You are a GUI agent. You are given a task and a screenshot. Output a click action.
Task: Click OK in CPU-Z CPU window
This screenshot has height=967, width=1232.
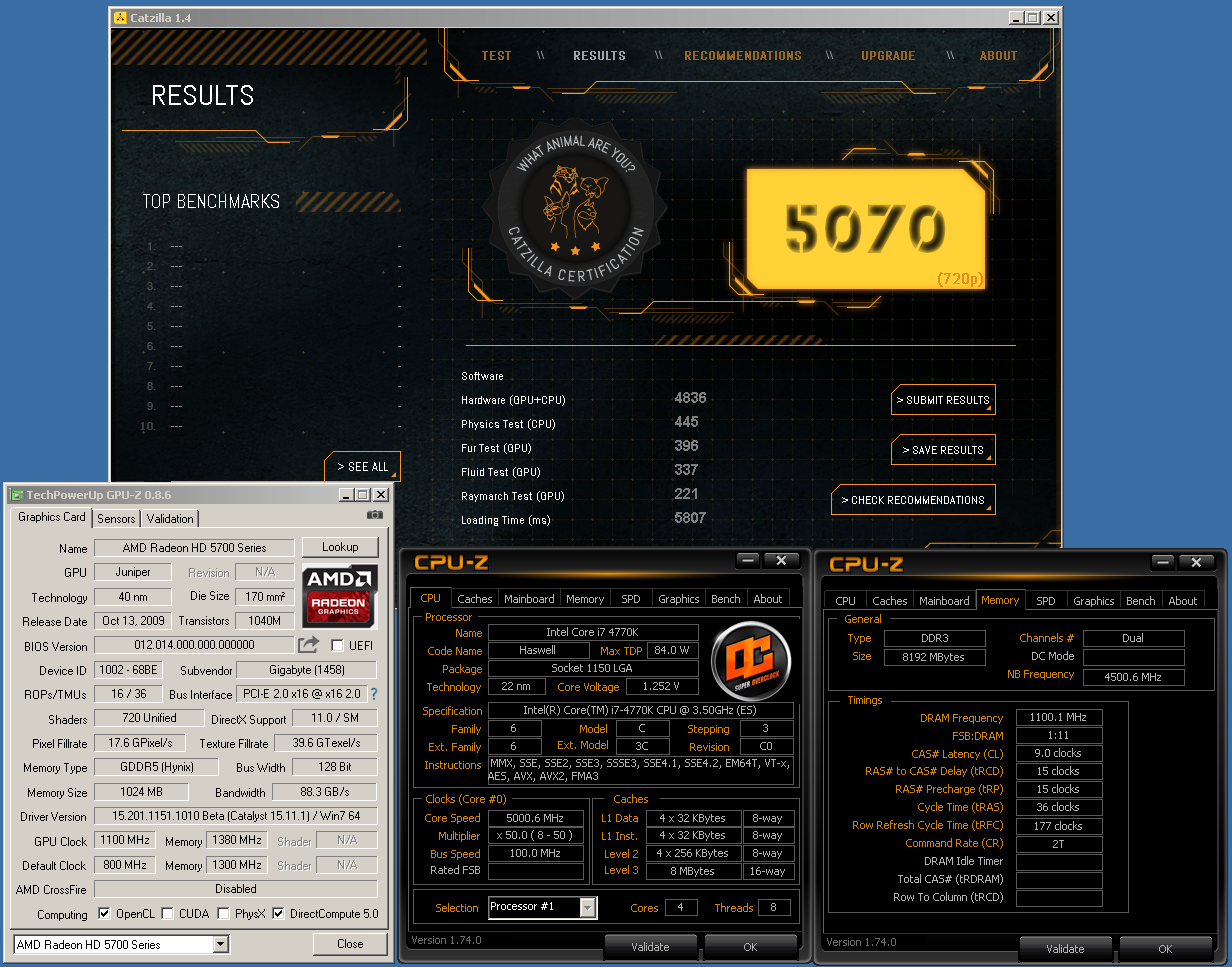point(750,947)
